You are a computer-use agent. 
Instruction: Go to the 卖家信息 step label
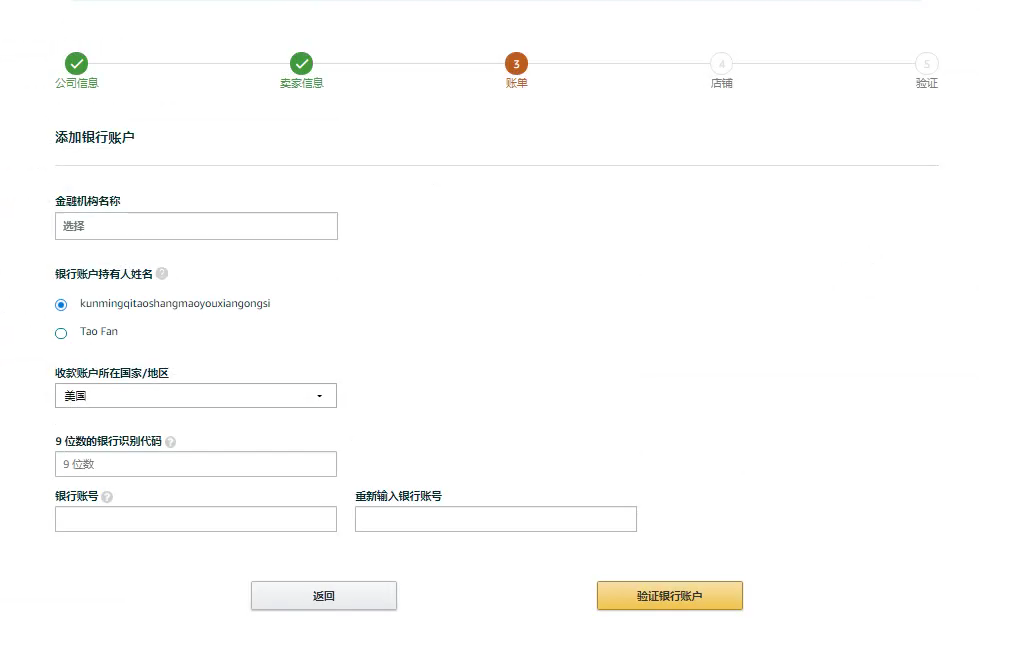coord(301,83)
